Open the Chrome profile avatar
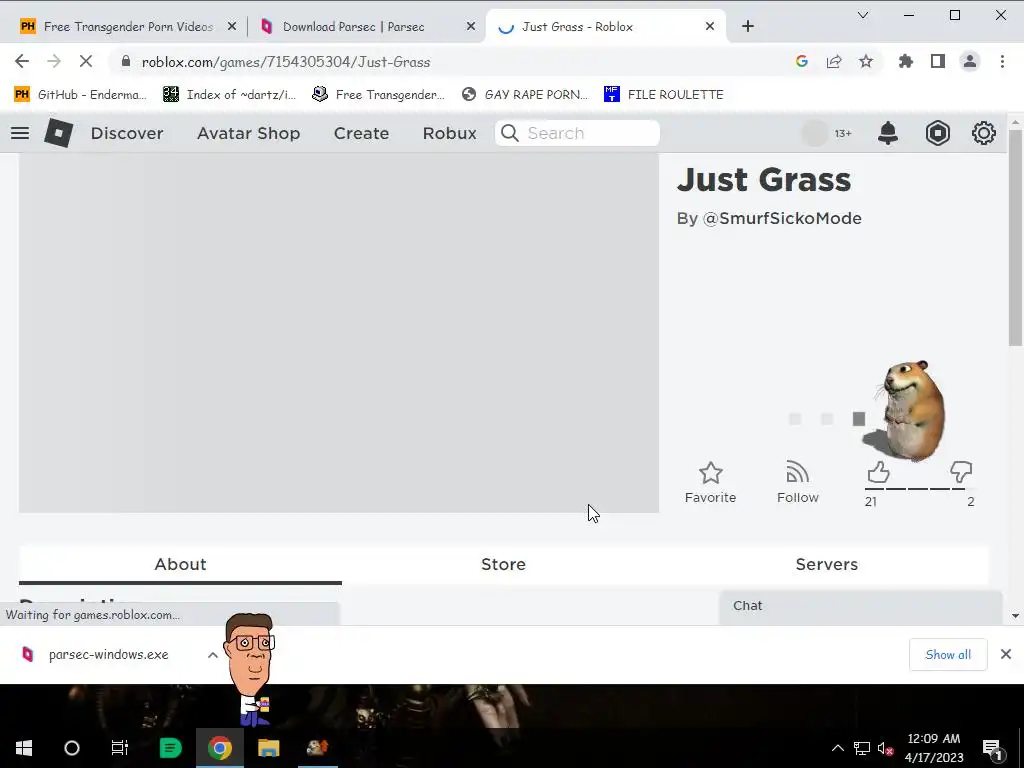 970,61
